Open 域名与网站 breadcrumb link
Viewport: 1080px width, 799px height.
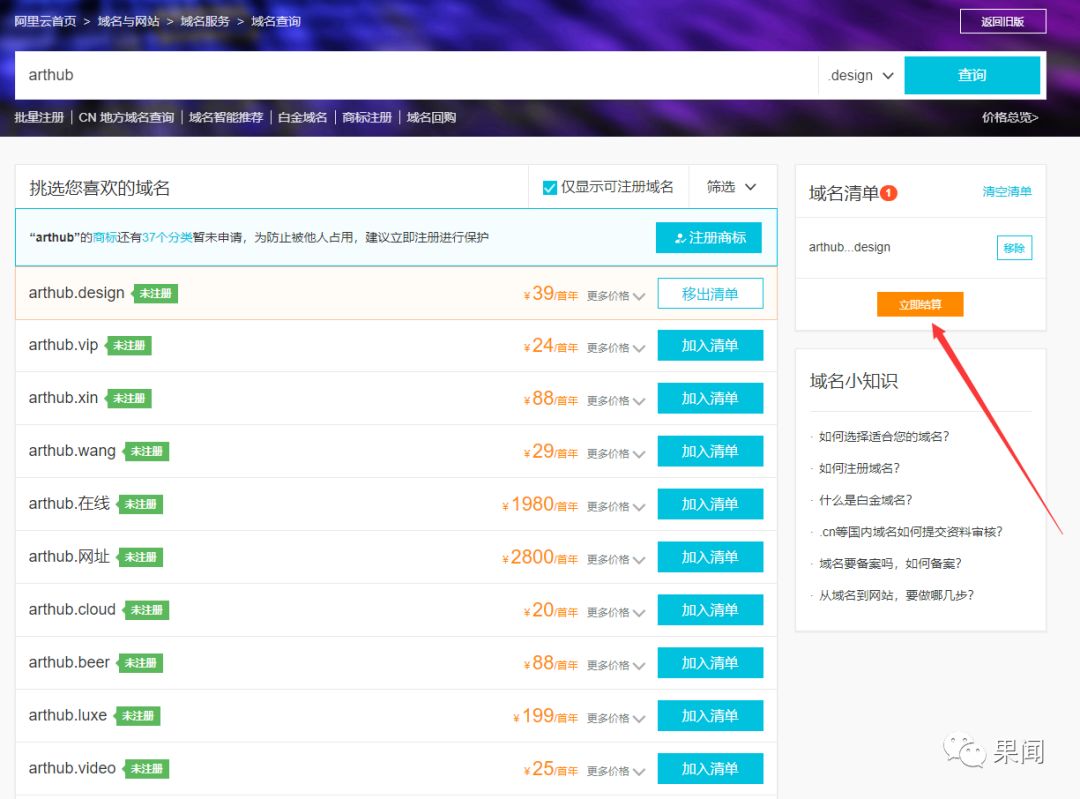[129, 21]
